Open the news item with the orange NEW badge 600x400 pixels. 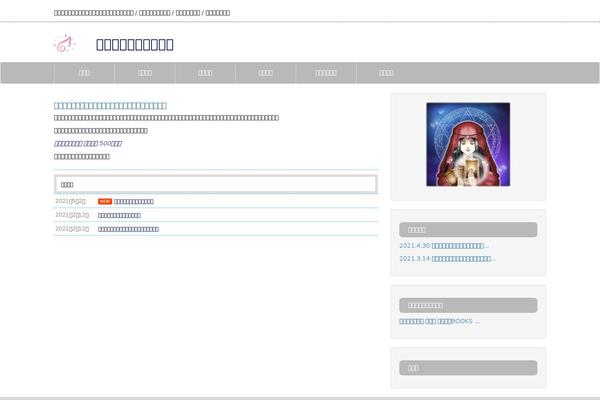point(134,202)
